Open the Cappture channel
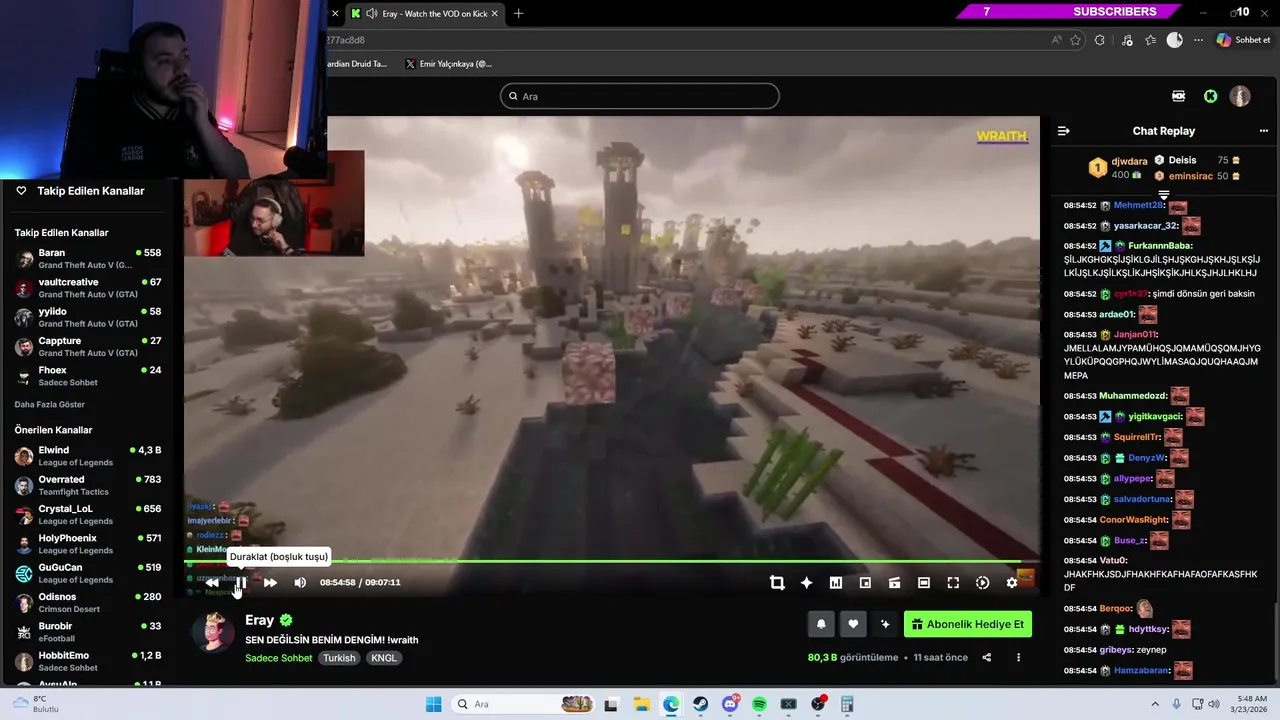The image size is (1280, 720). [x=88, y=346]
